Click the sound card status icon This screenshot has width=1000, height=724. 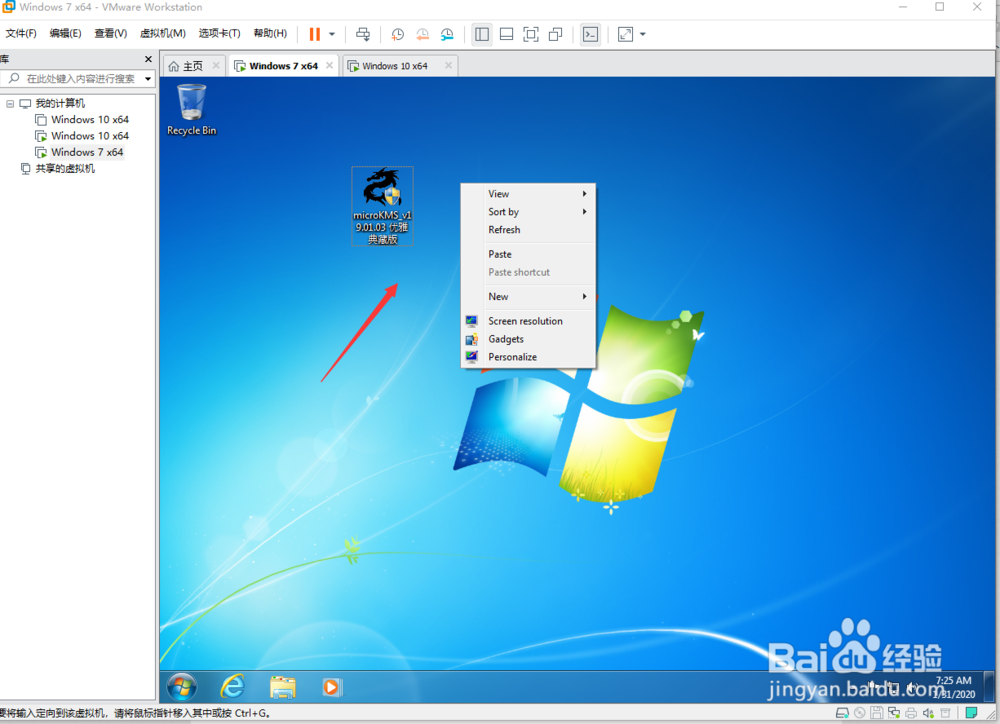[x=928, y=713]
